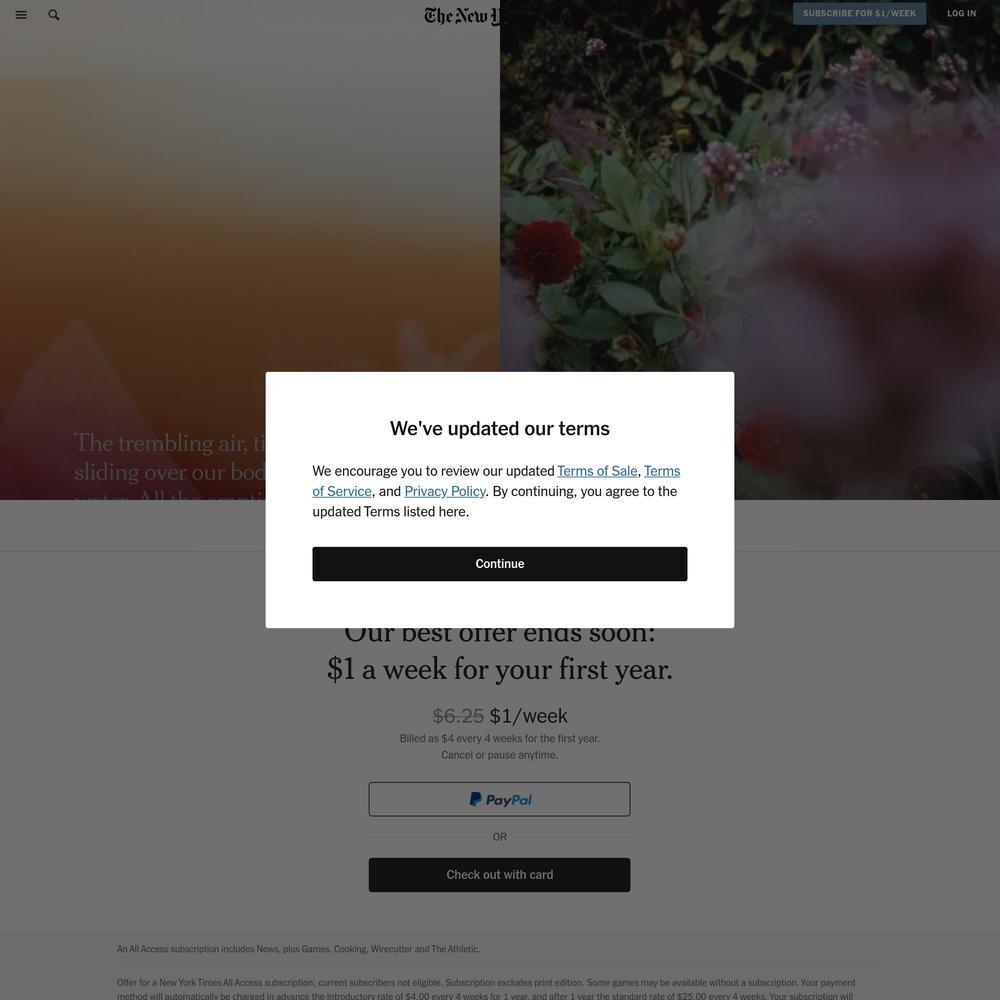Click Subscribe for $1/week button

859,13
